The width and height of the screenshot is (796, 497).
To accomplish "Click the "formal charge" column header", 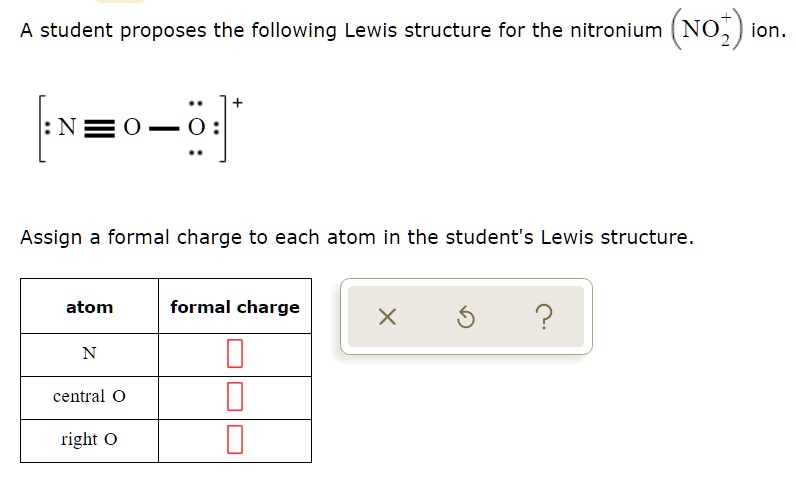I will tap(235, 307).
